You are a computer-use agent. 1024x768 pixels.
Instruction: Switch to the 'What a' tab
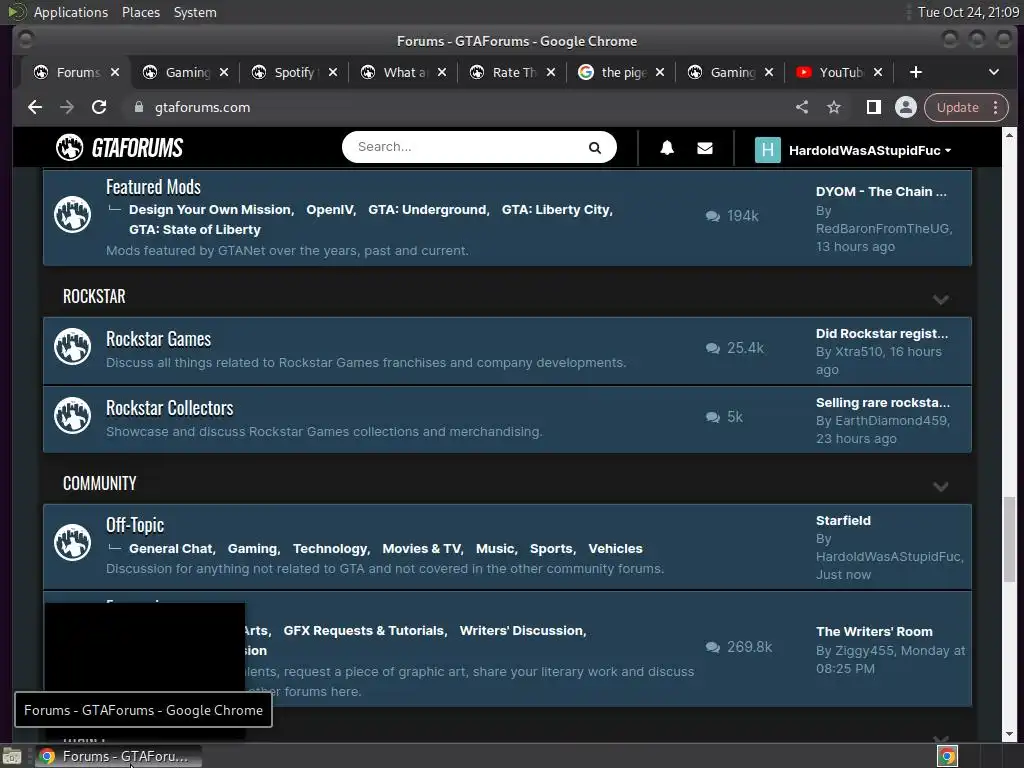[402, 72]
